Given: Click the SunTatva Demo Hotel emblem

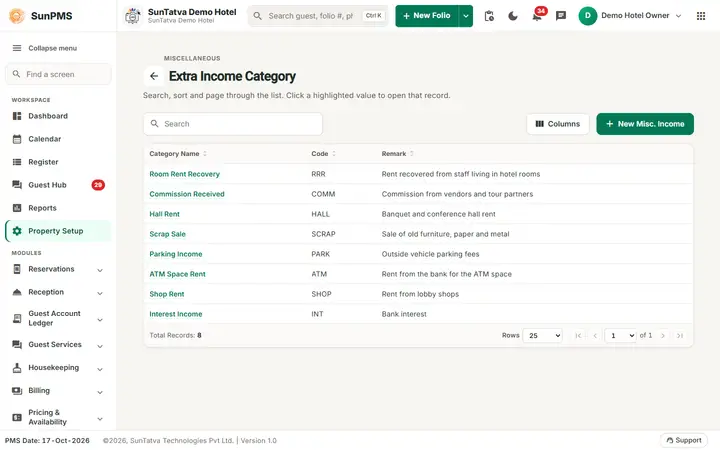Looking at the screenshot, I should [133, 16].
